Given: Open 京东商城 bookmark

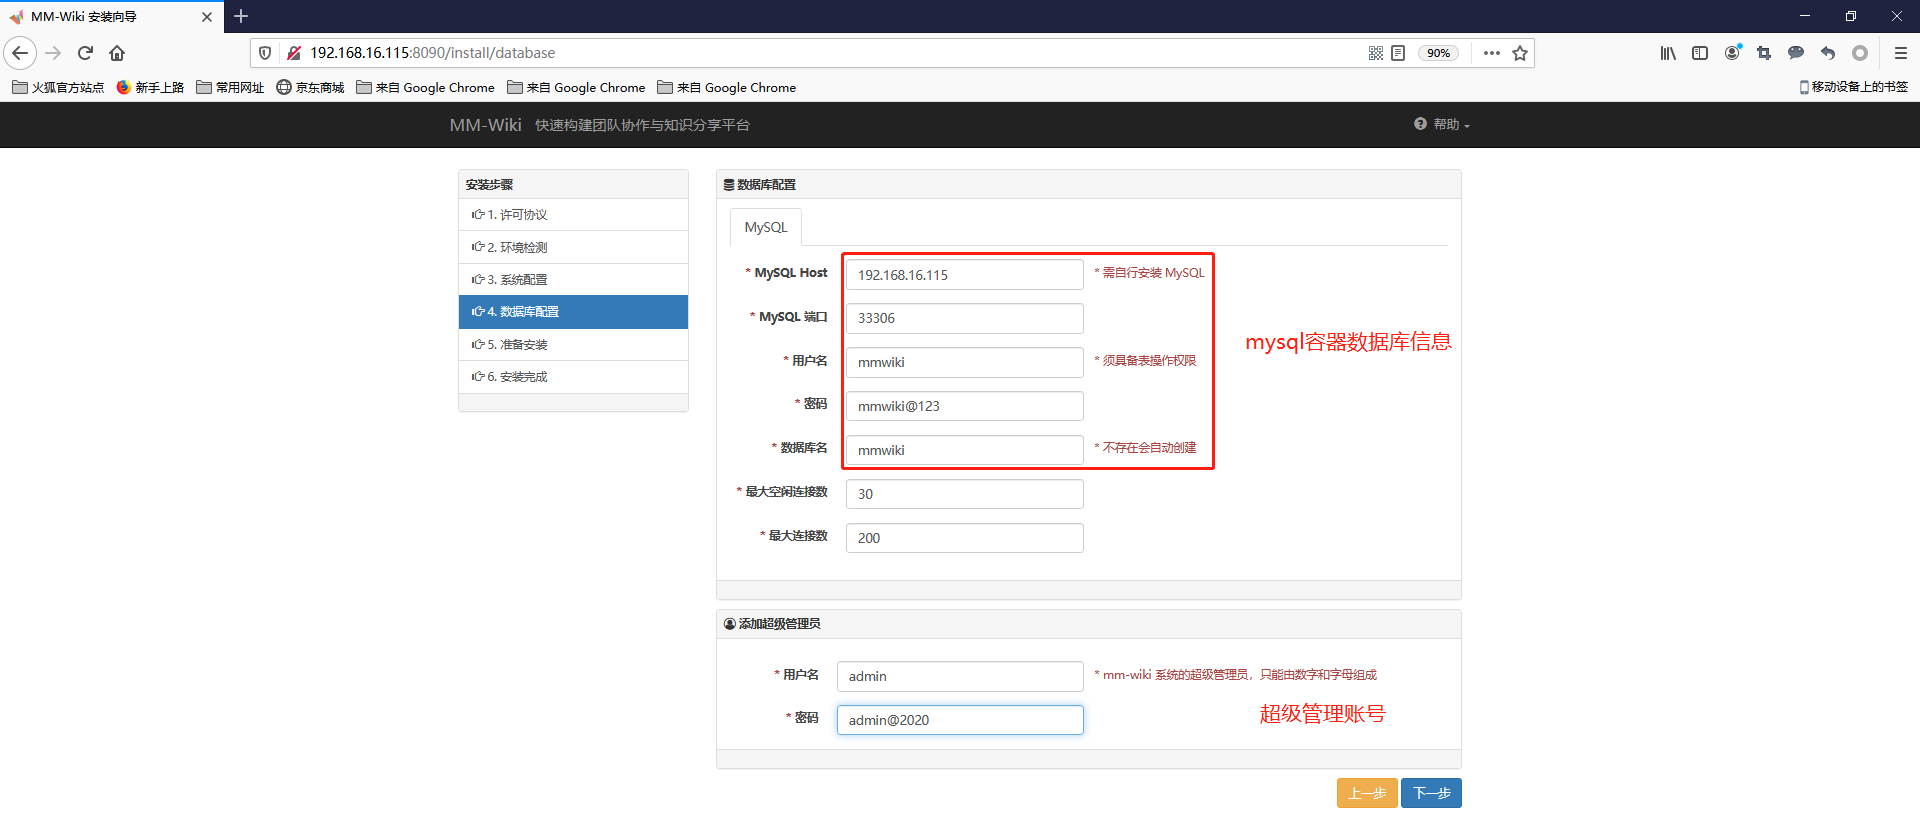Looking at the screenshot, I should [310, 87].
